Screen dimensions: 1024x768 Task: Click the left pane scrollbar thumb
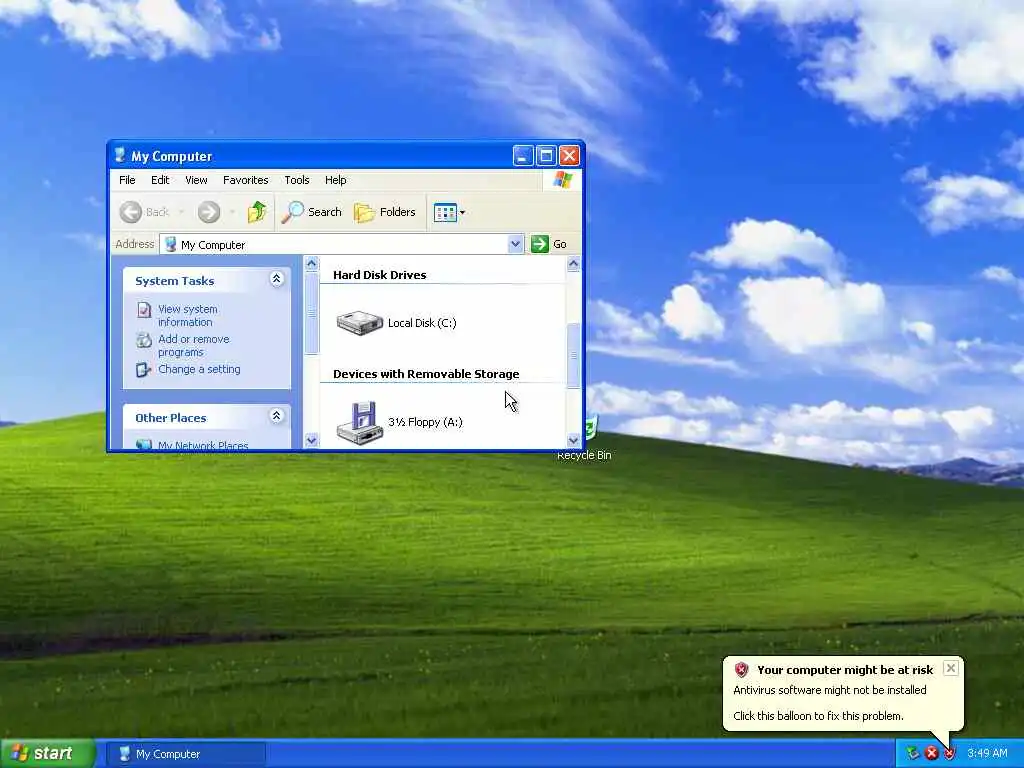pyautogui.click(x=312, y=313)
